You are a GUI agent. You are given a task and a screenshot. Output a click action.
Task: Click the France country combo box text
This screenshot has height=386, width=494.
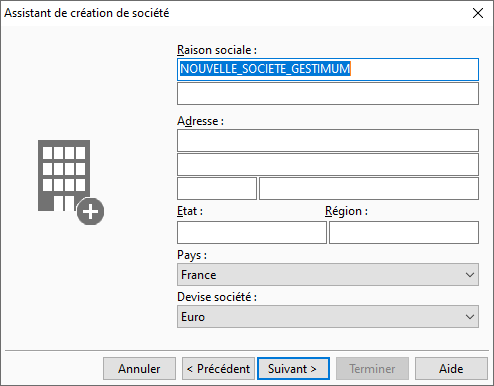199,275
